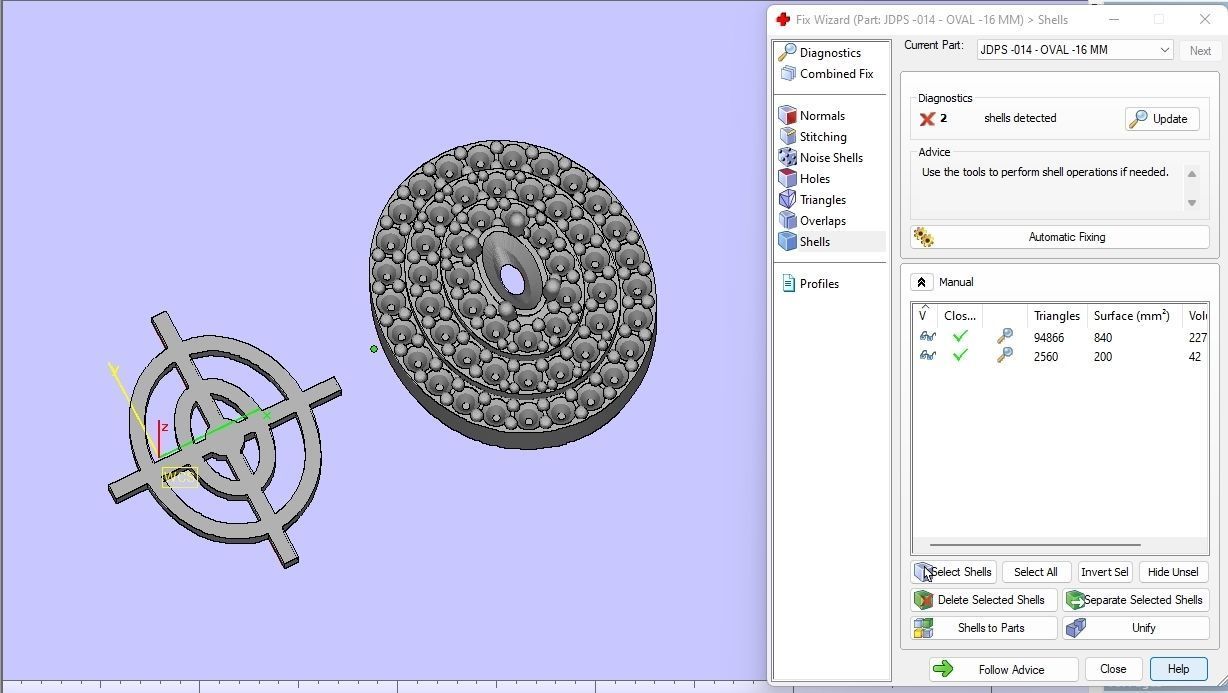Image resolution: width=1228 pixels, height=693 pixels.
Task: Click the closed checkmark of the 94866-triangle shell
Action: tap(960, 337)
